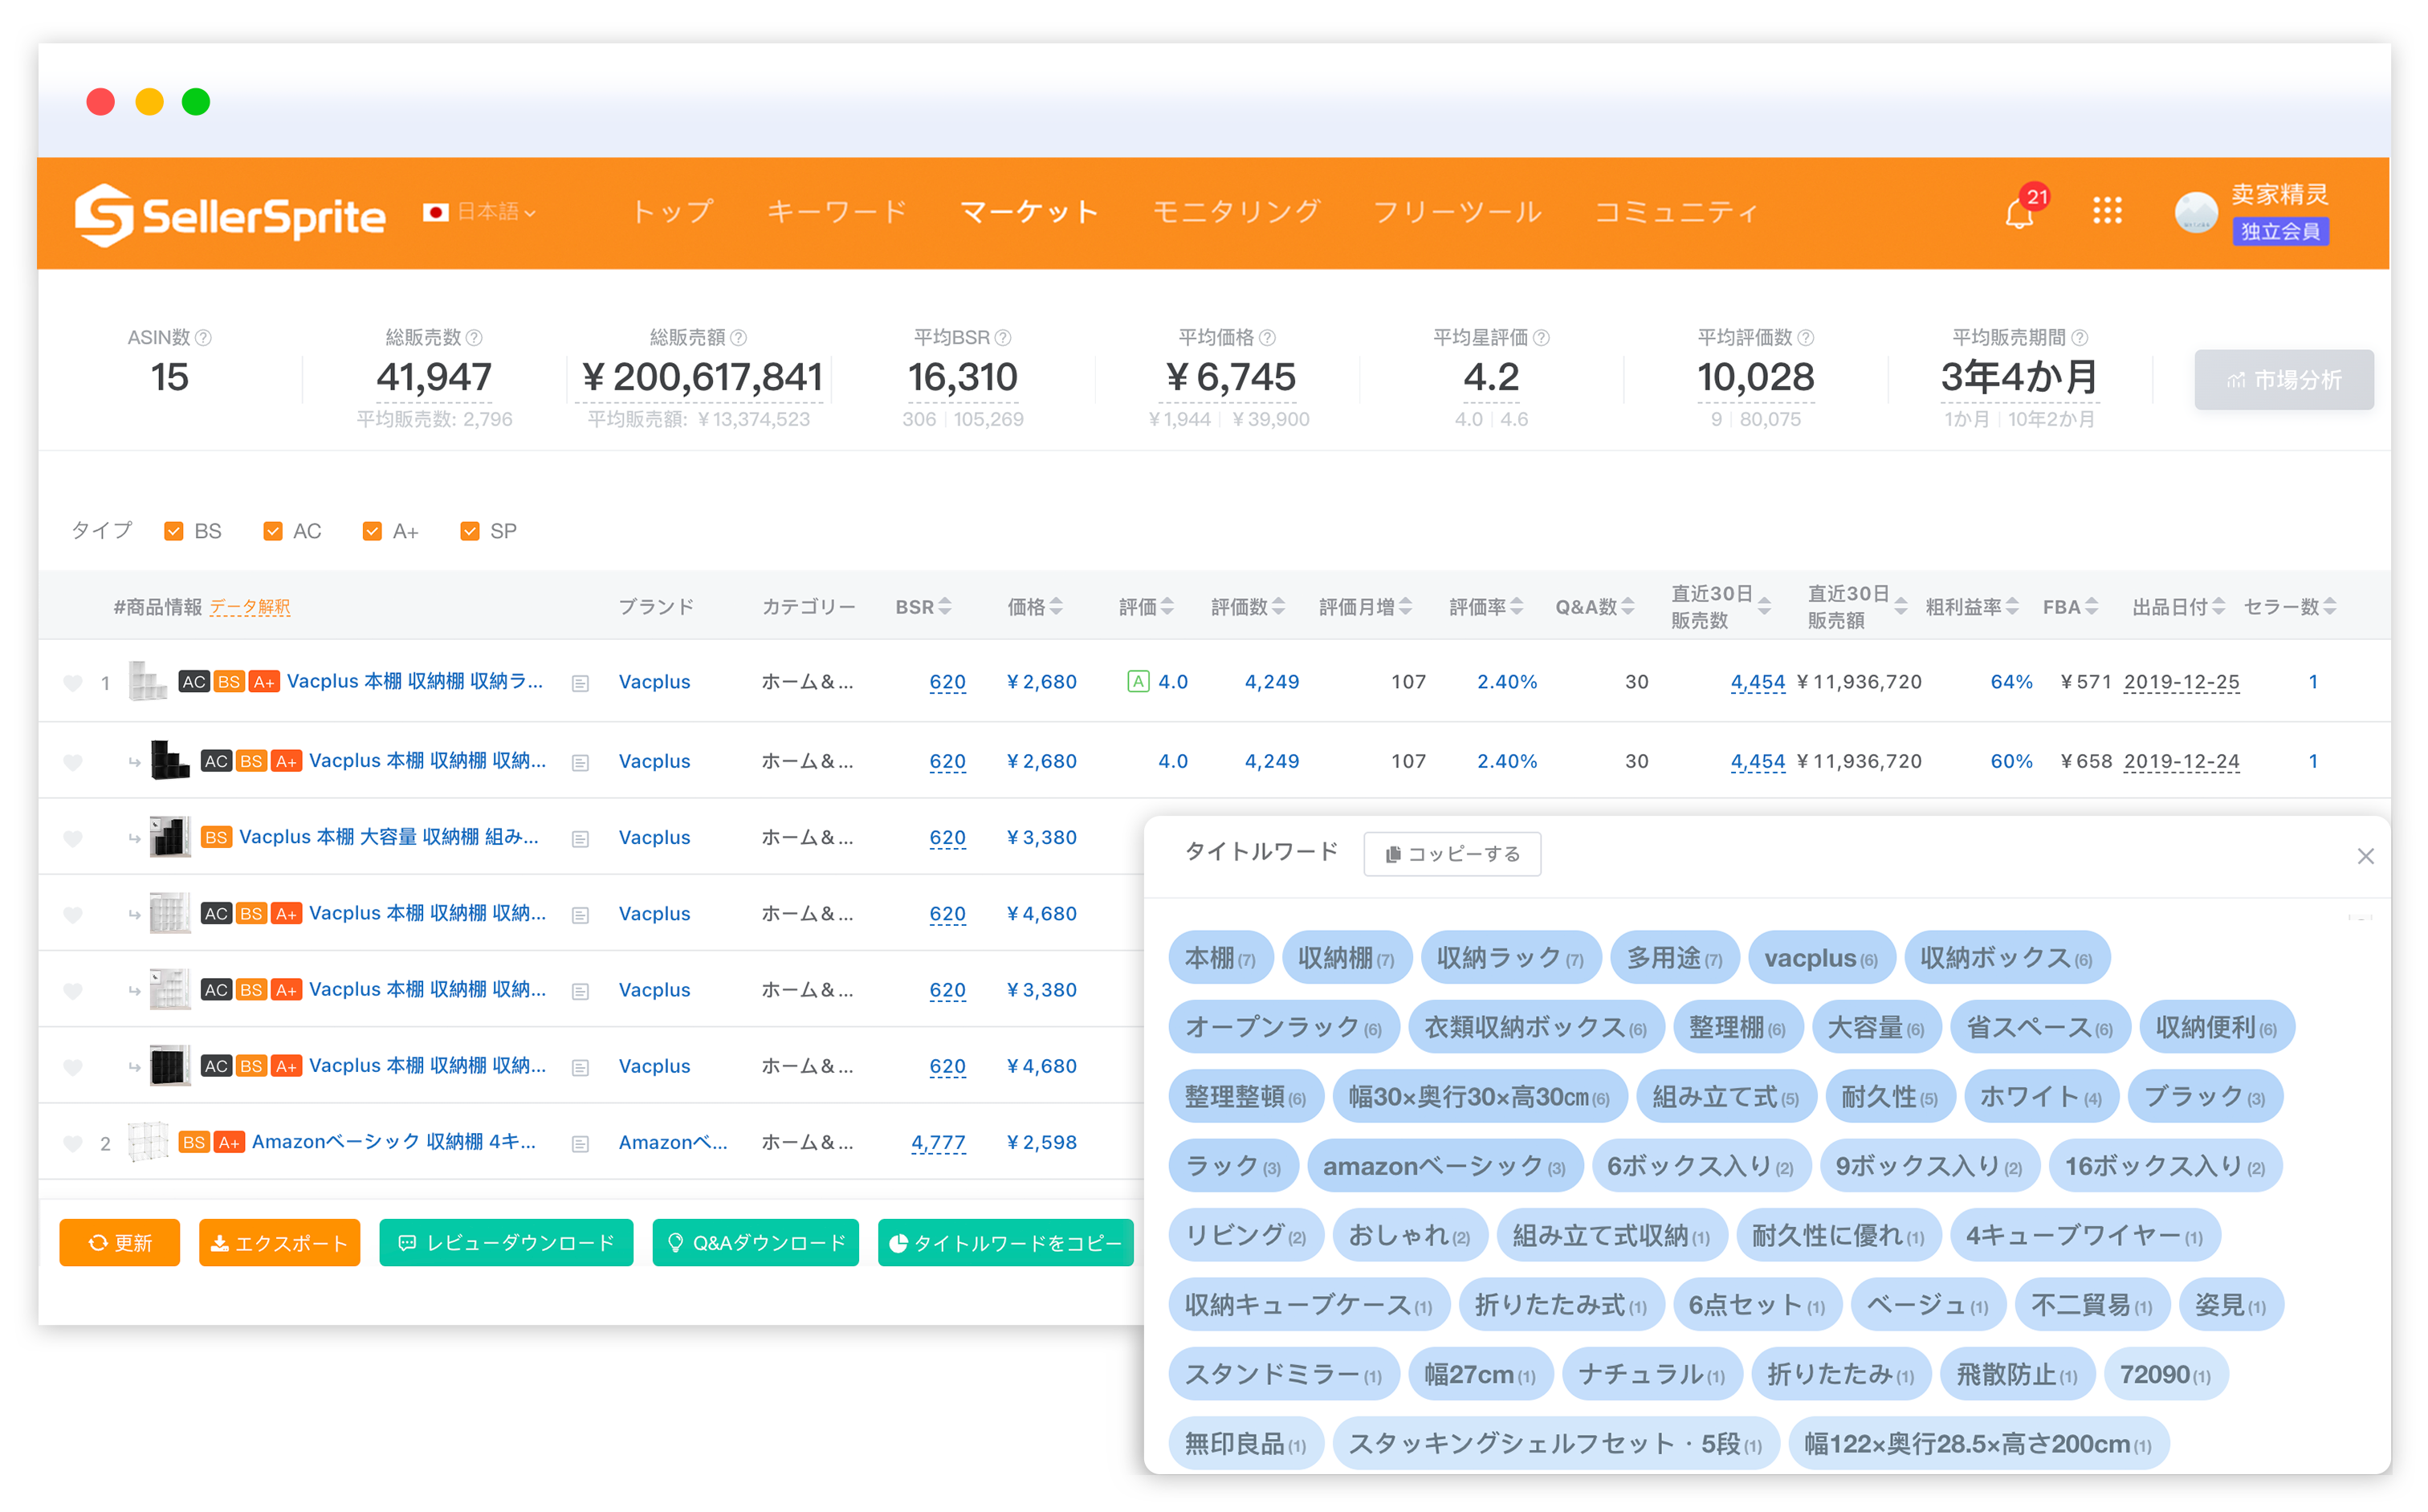Open BSR 4,777 for Amazonベーシック
Image resolution: width=2428 pixels, height=1512 pixels.
[x=938, y=1142]
